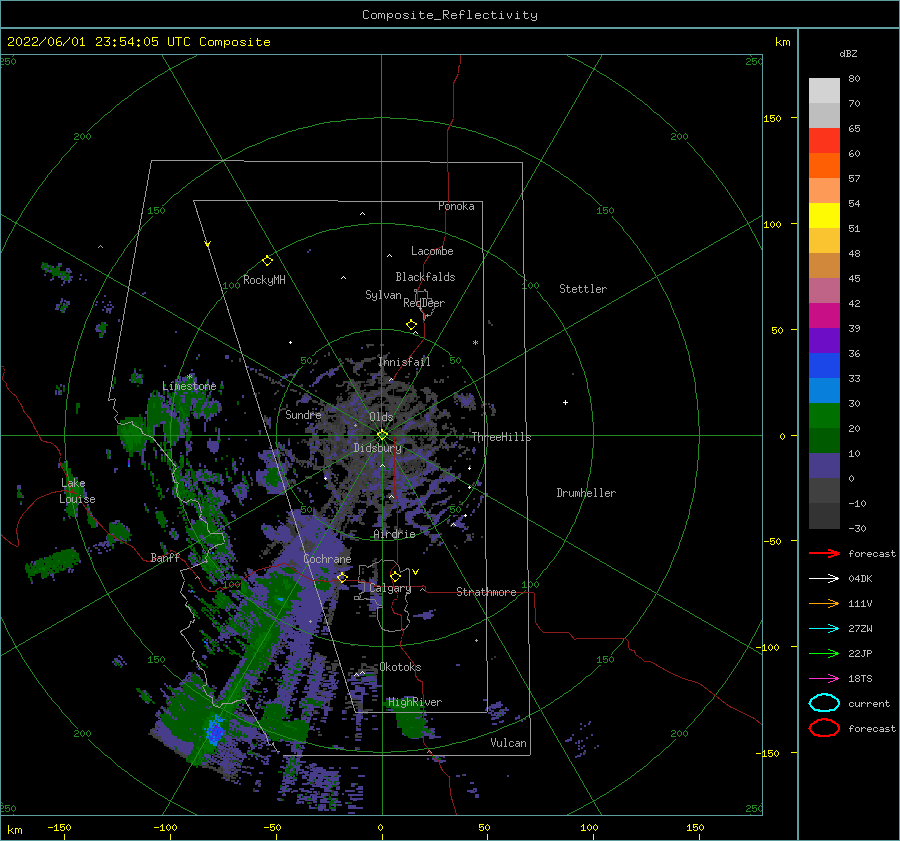
Task: Click the Limestone label
Action: (189, 386)
